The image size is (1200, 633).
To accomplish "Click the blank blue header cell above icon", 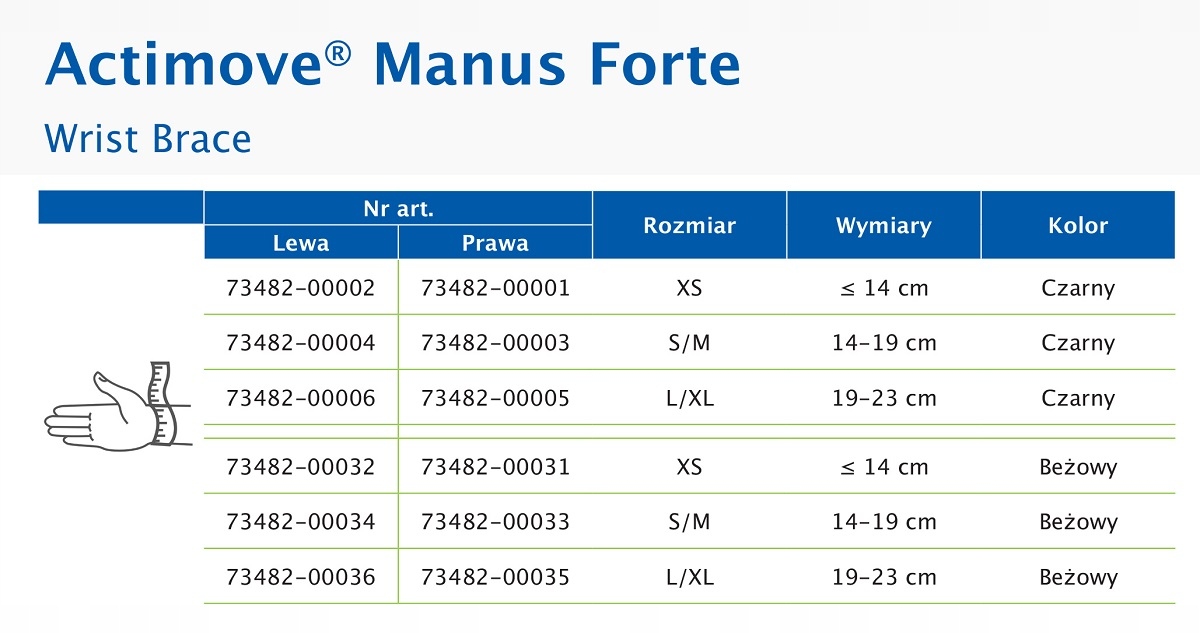I will 121,207.
